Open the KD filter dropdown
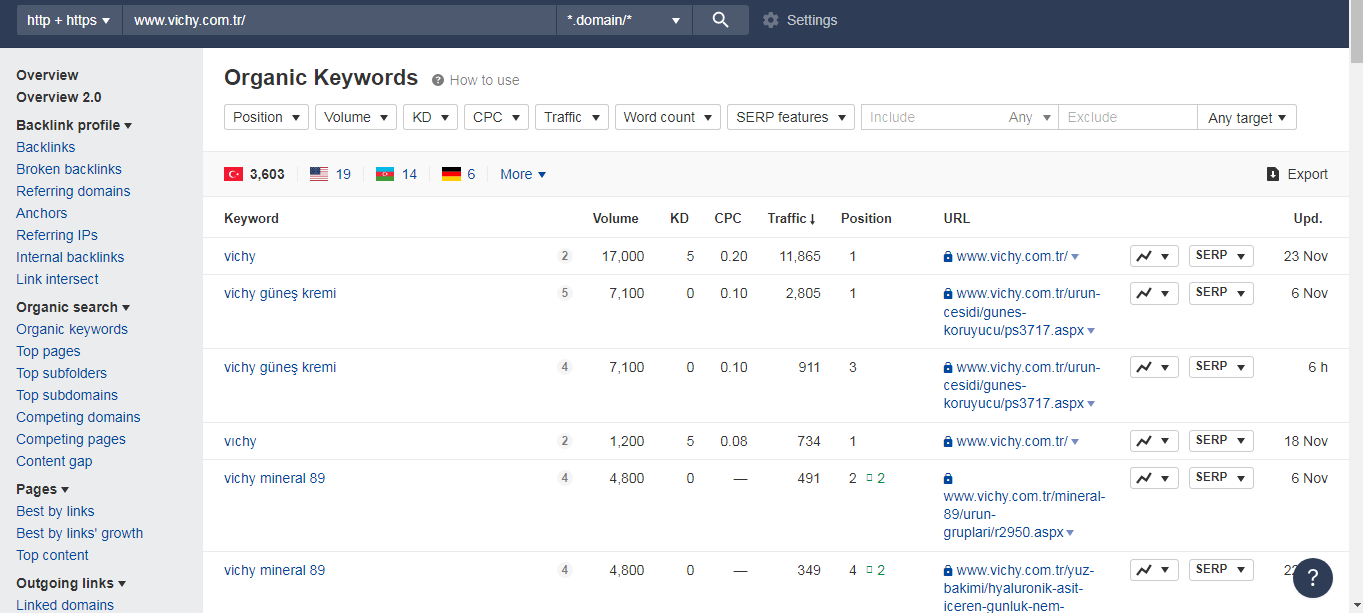This screenshot has height=613, width=1363. tap(431, 117)
